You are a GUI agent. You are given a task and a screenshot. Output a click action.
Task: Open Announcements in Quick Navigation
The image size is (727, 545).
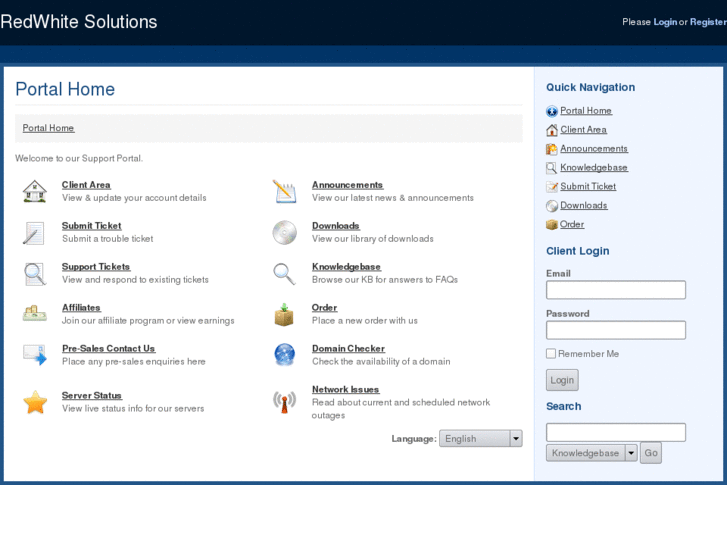(593, 149)
